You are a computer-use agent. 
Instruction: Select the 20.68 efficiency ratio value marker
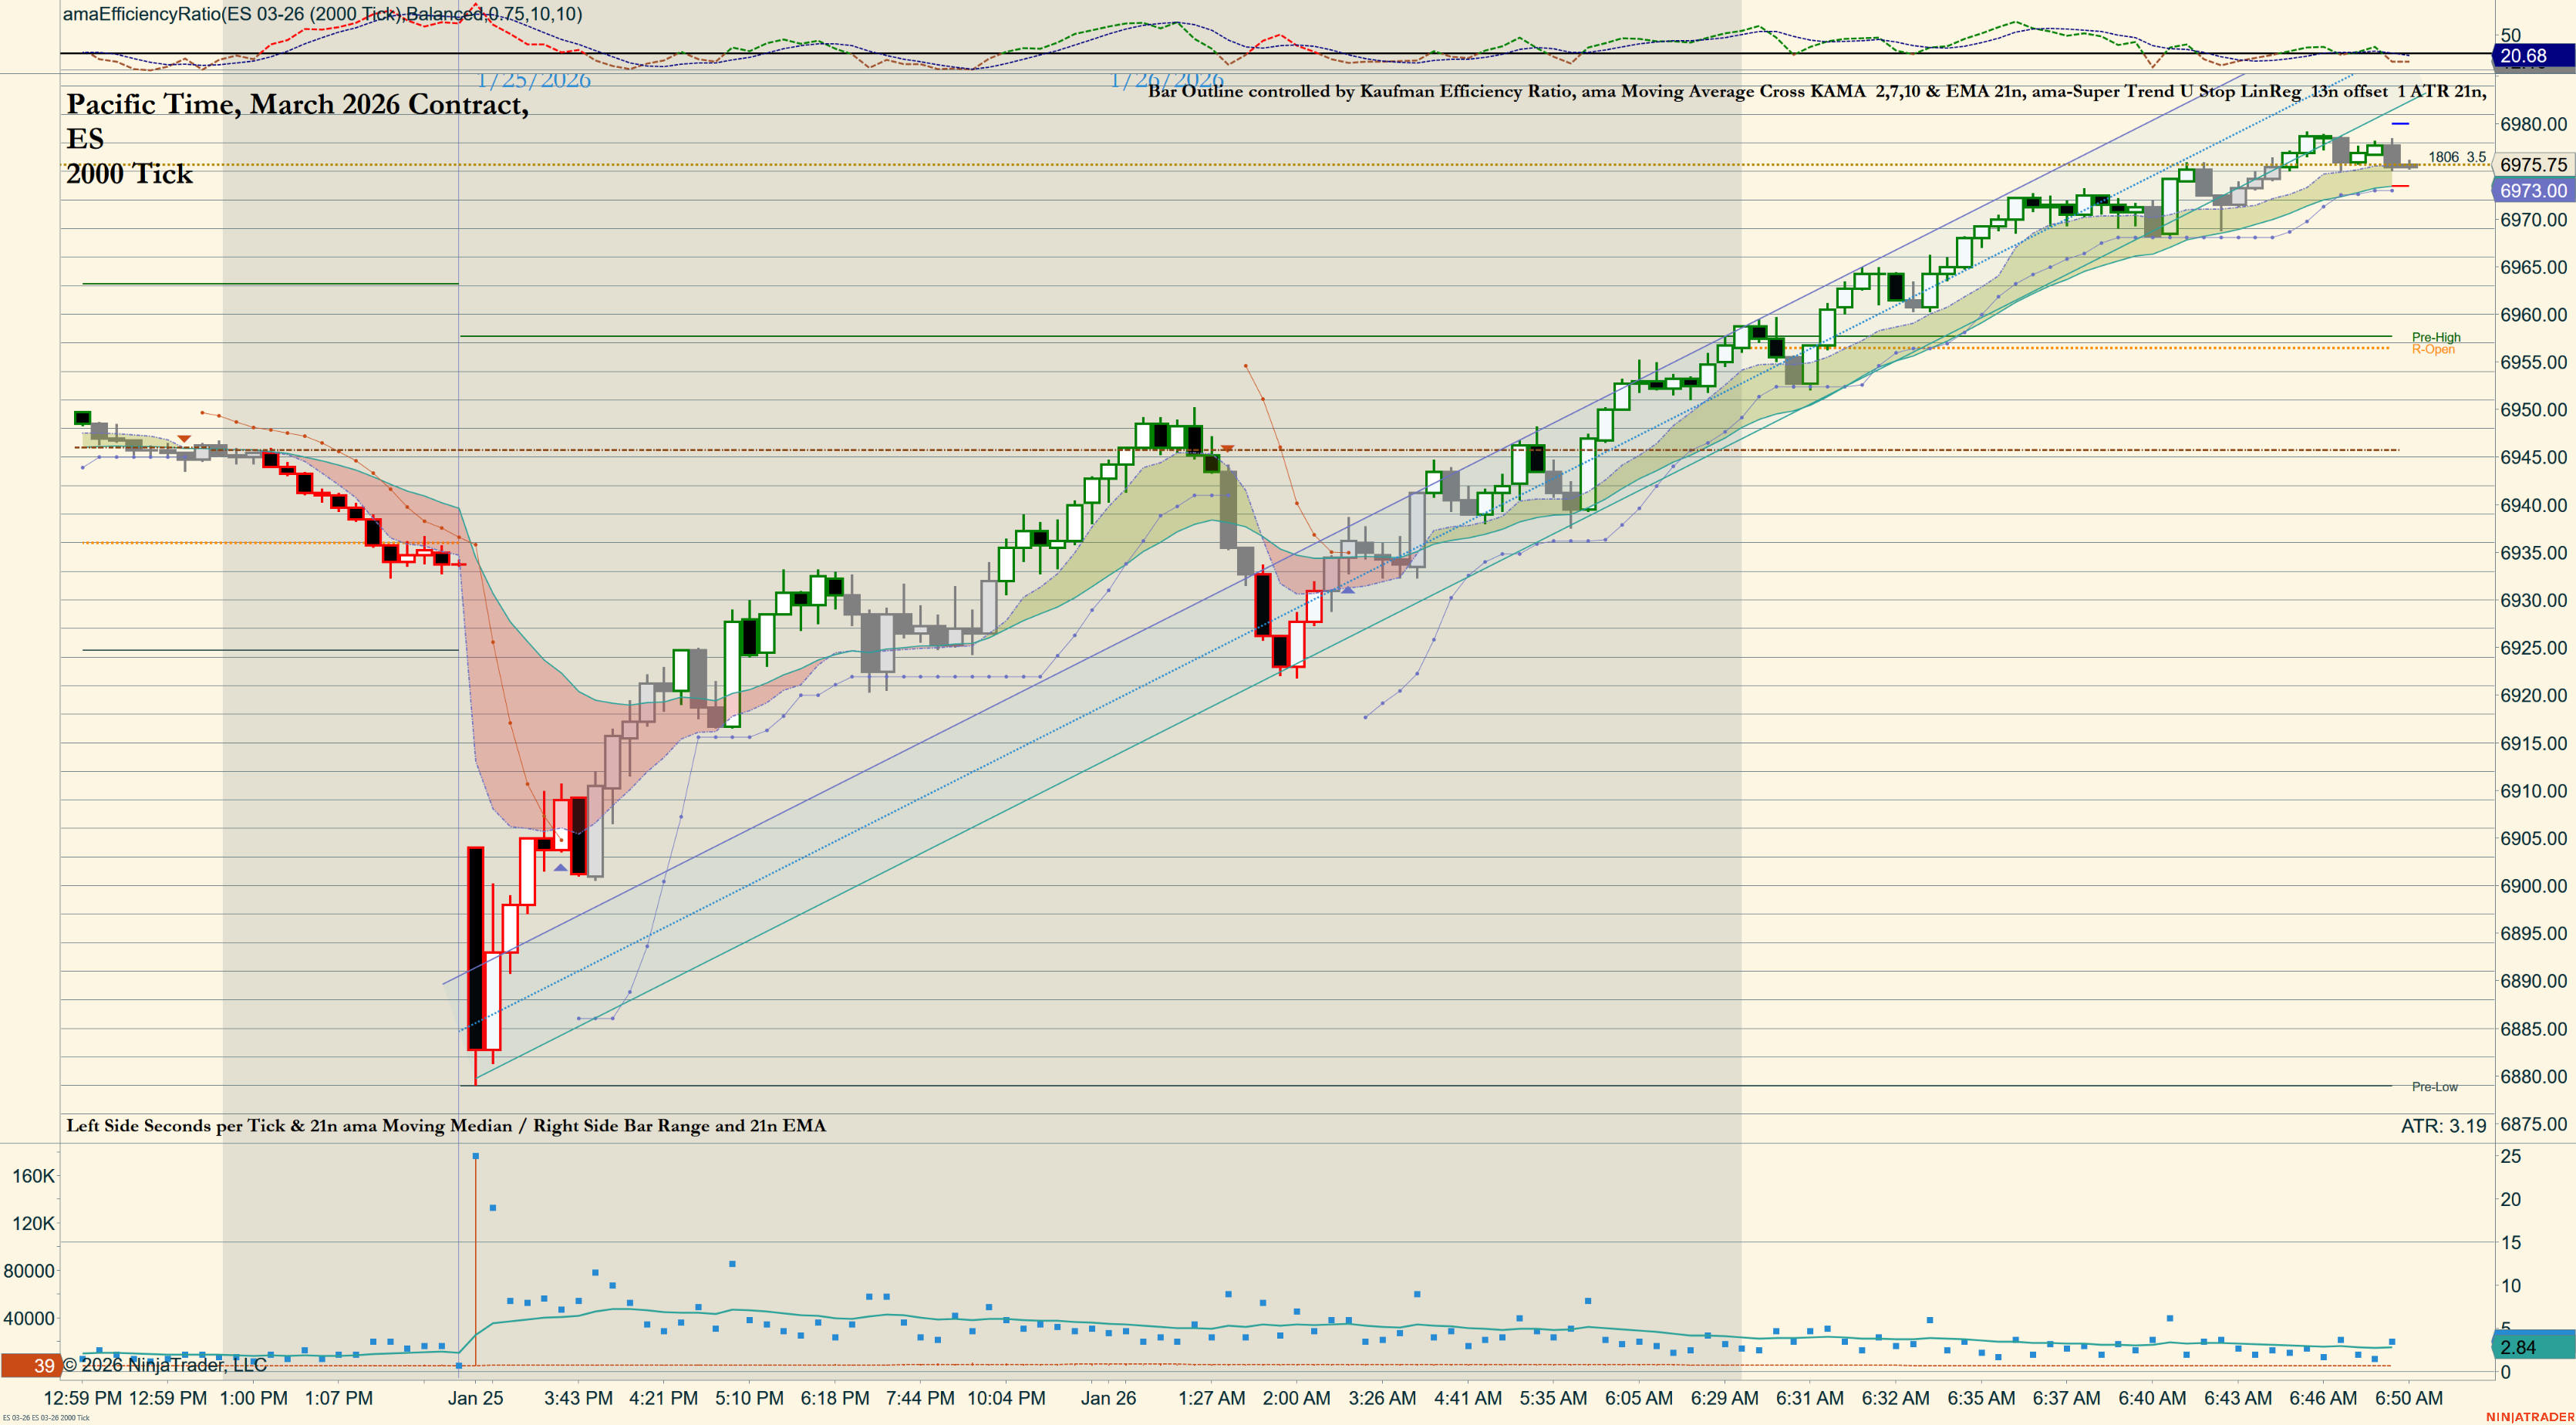pos(2535,56)
